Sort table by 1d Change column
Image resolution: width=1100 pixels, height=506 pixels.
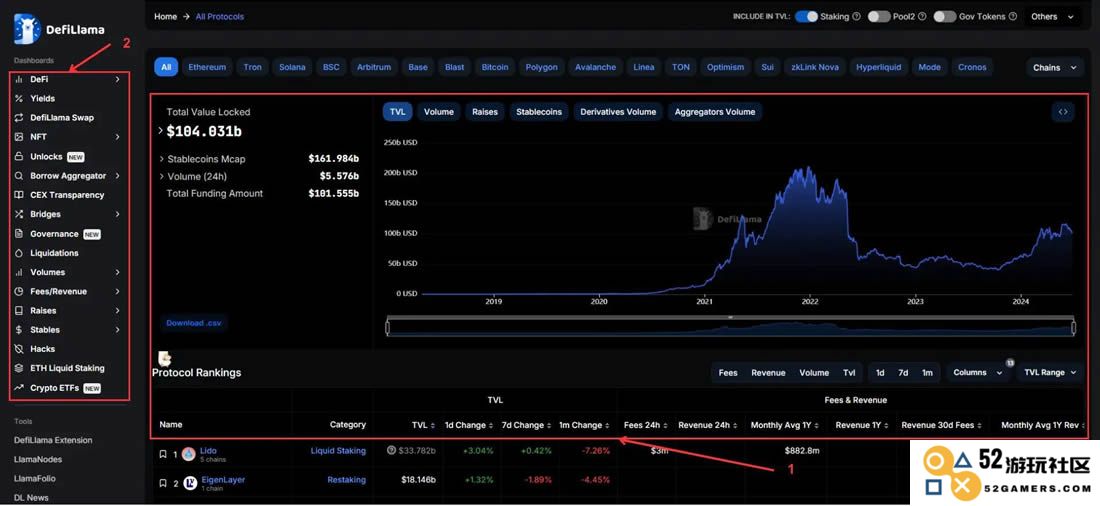[x=469, y=425]
